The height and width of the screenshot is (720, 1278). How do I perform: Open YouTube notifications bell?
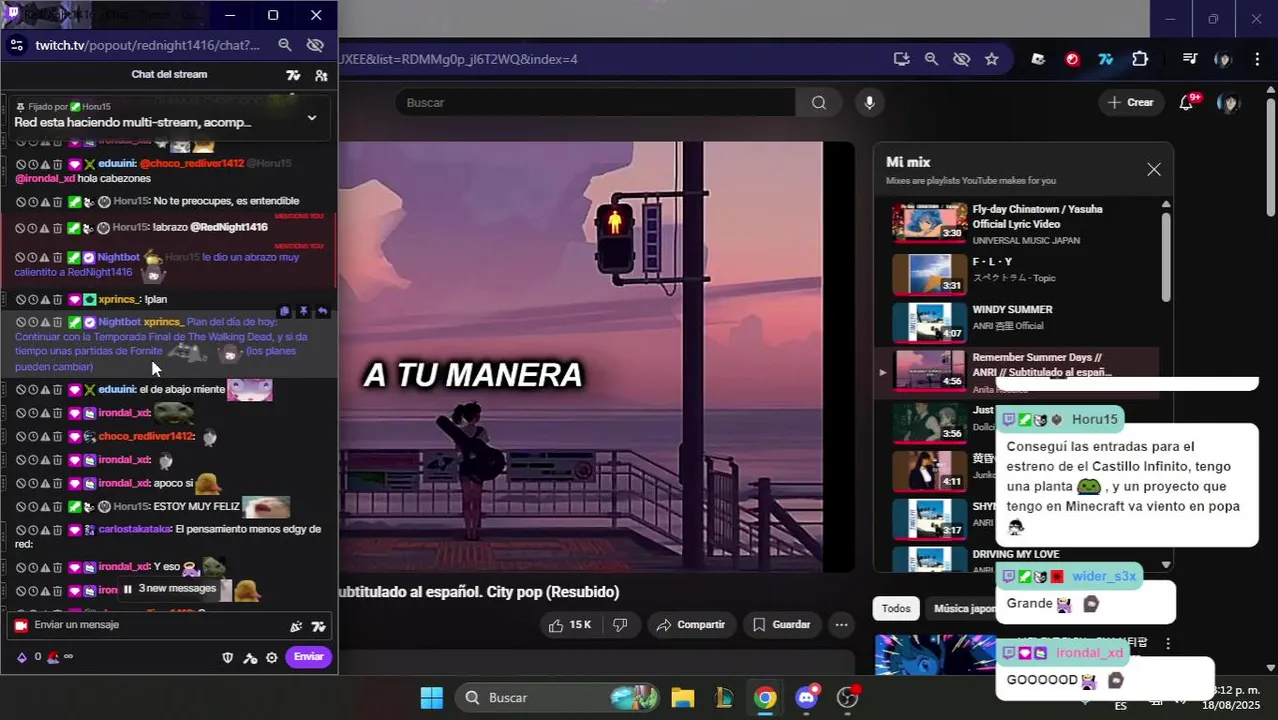coord(1187,103)
